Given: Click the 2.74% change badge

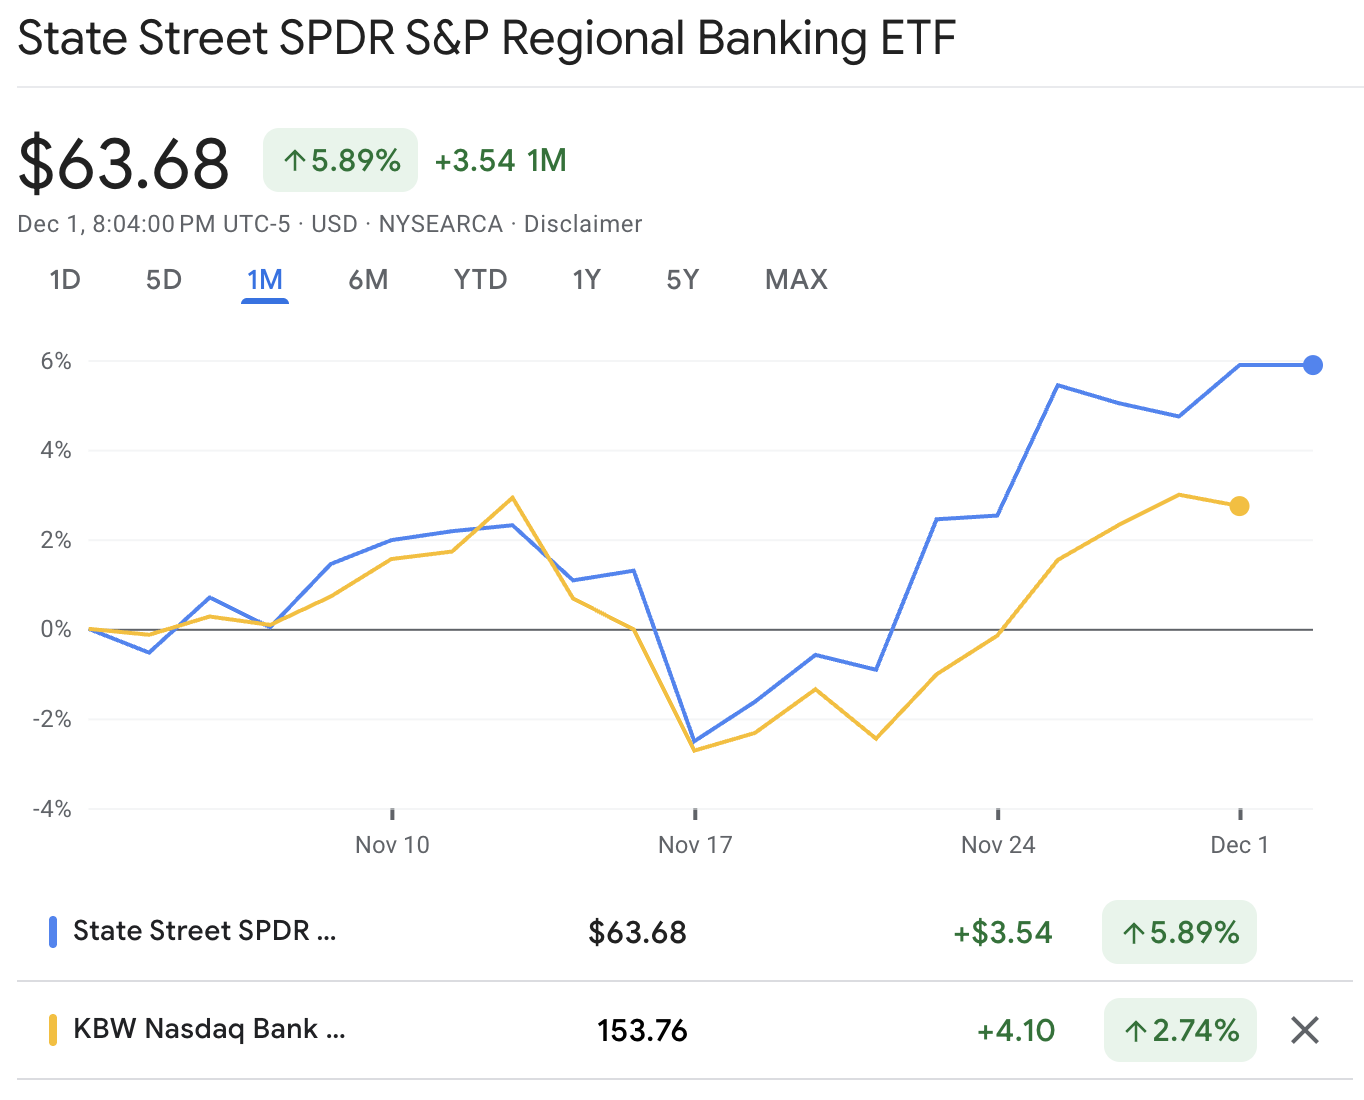Looking at the screenshot, I should tap(1180, 1030).
